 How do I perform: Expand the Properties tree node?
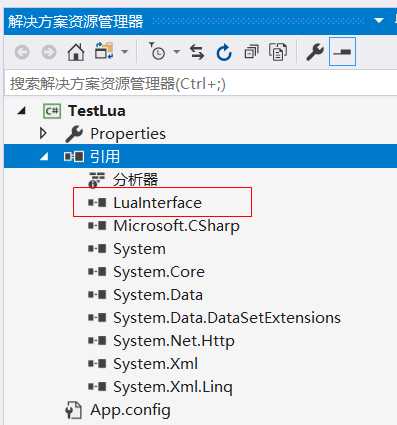click(x=43, y=134)
